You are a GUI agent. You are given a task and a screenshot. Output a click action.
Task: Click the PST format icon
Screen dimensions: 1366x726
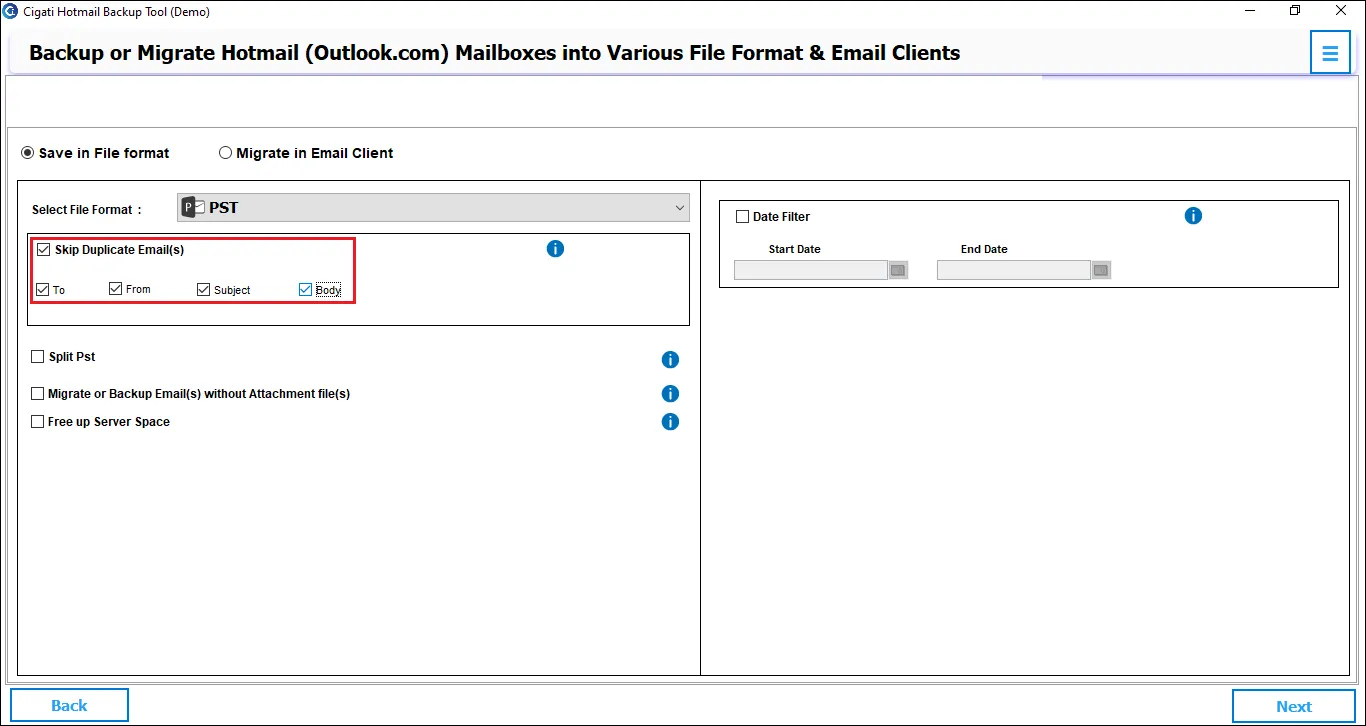click(x=193, y=208)
